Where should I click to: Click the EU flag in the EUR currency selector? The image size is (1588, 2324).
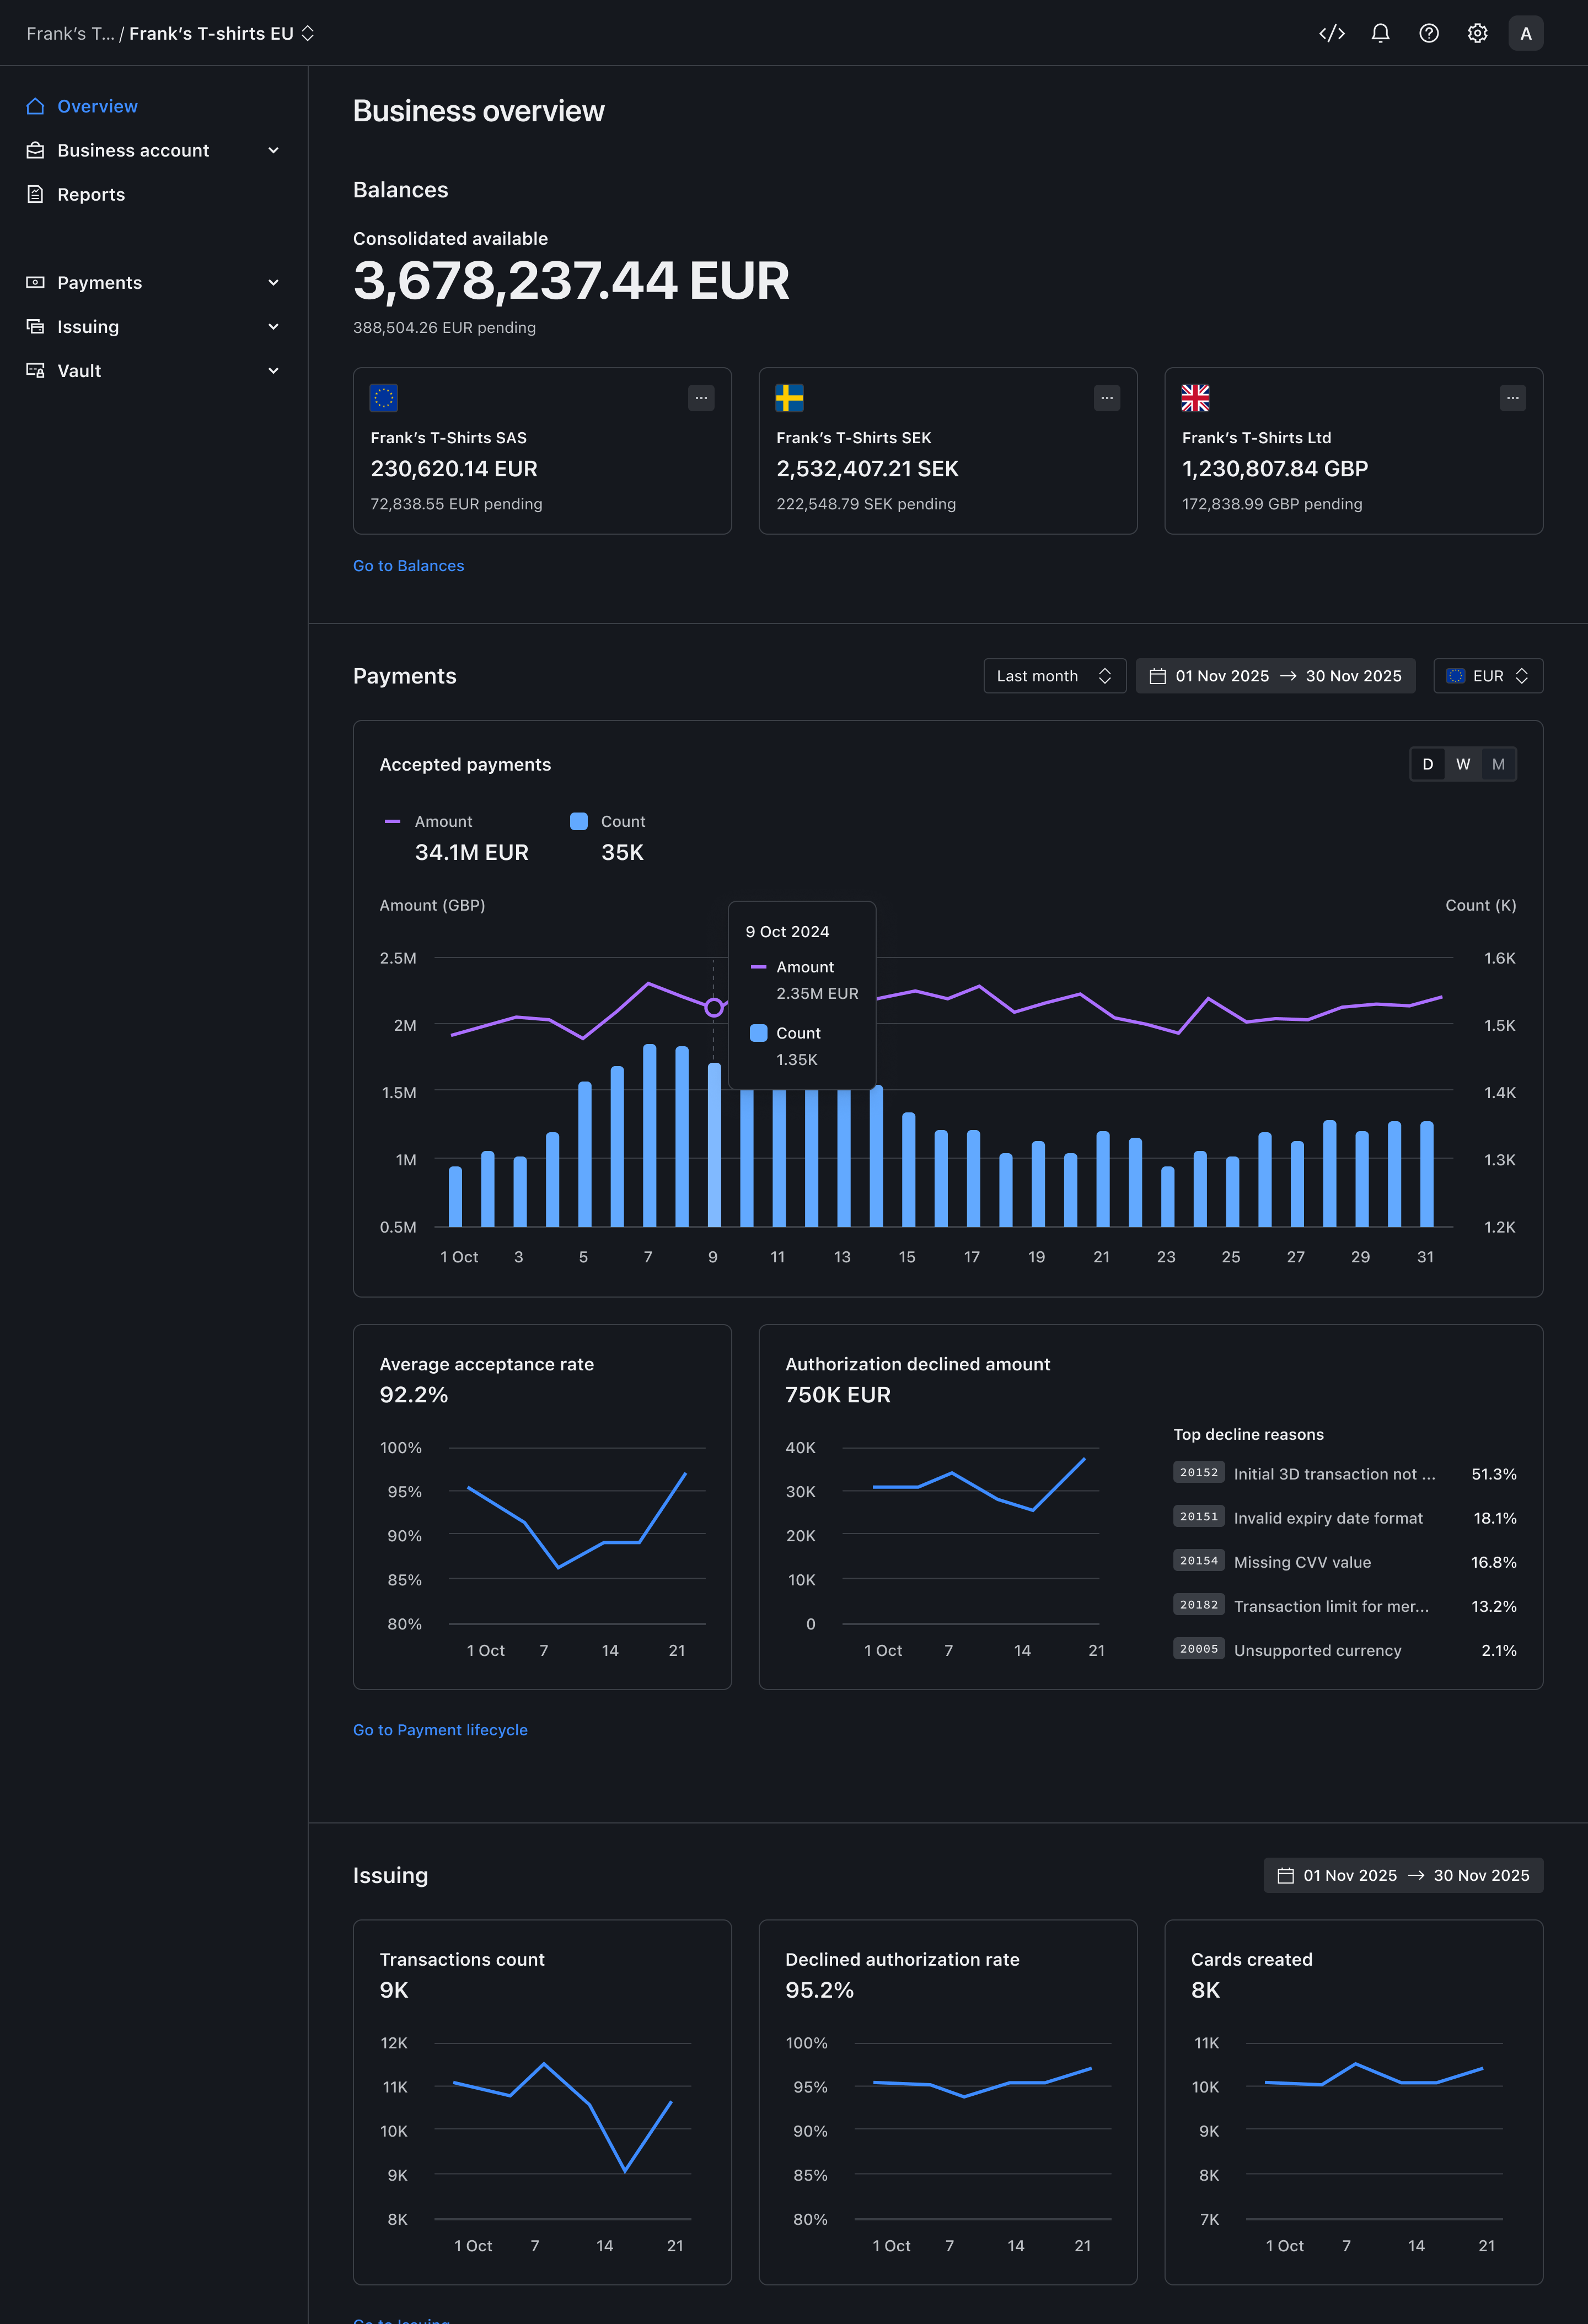coord(1456,676)
